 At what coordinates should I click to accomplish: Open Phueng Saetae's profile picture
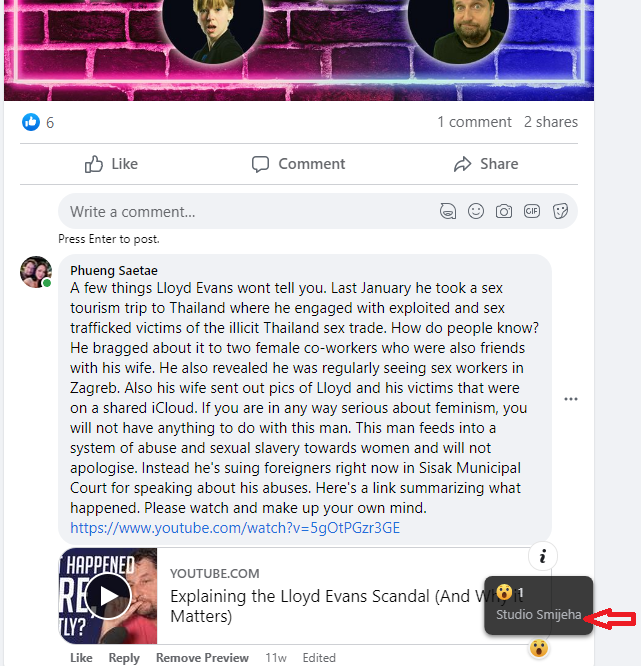(x=36, y=272)
